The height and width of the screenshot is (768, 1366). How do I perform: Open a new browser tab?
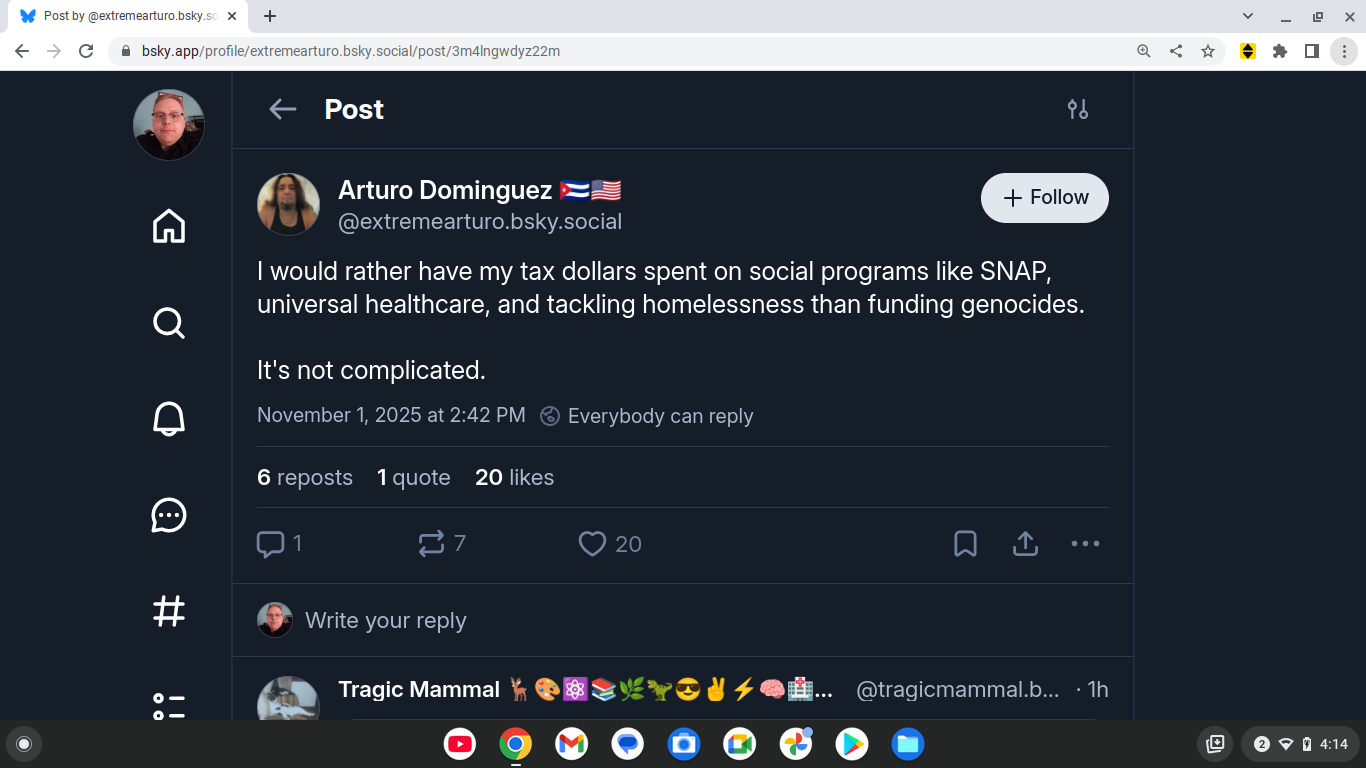[270, 16]
